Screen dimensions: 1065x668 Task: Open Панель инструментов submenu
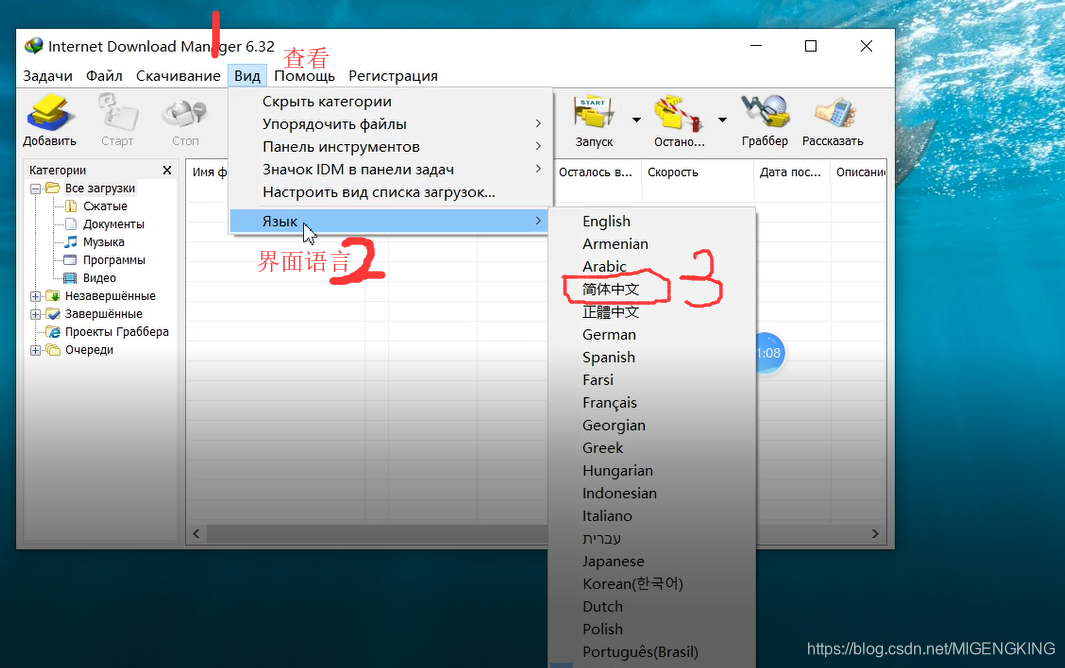click(x=391, y=147)
